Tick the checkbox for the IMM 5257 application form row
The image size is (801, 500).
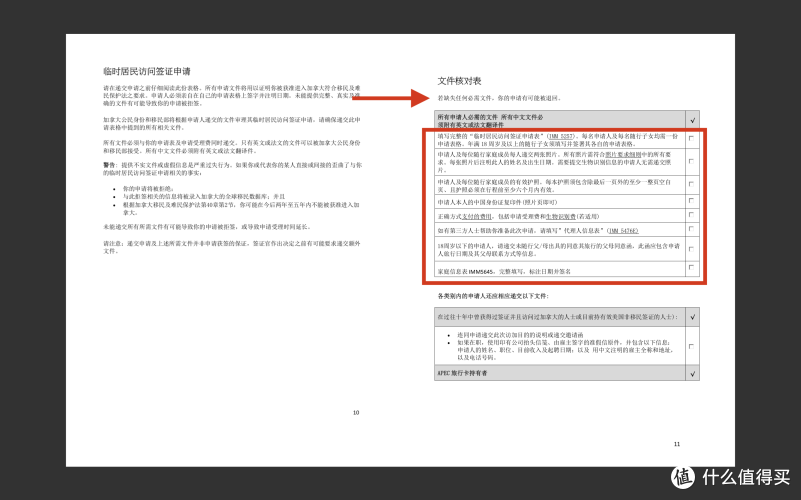(691, 138)
